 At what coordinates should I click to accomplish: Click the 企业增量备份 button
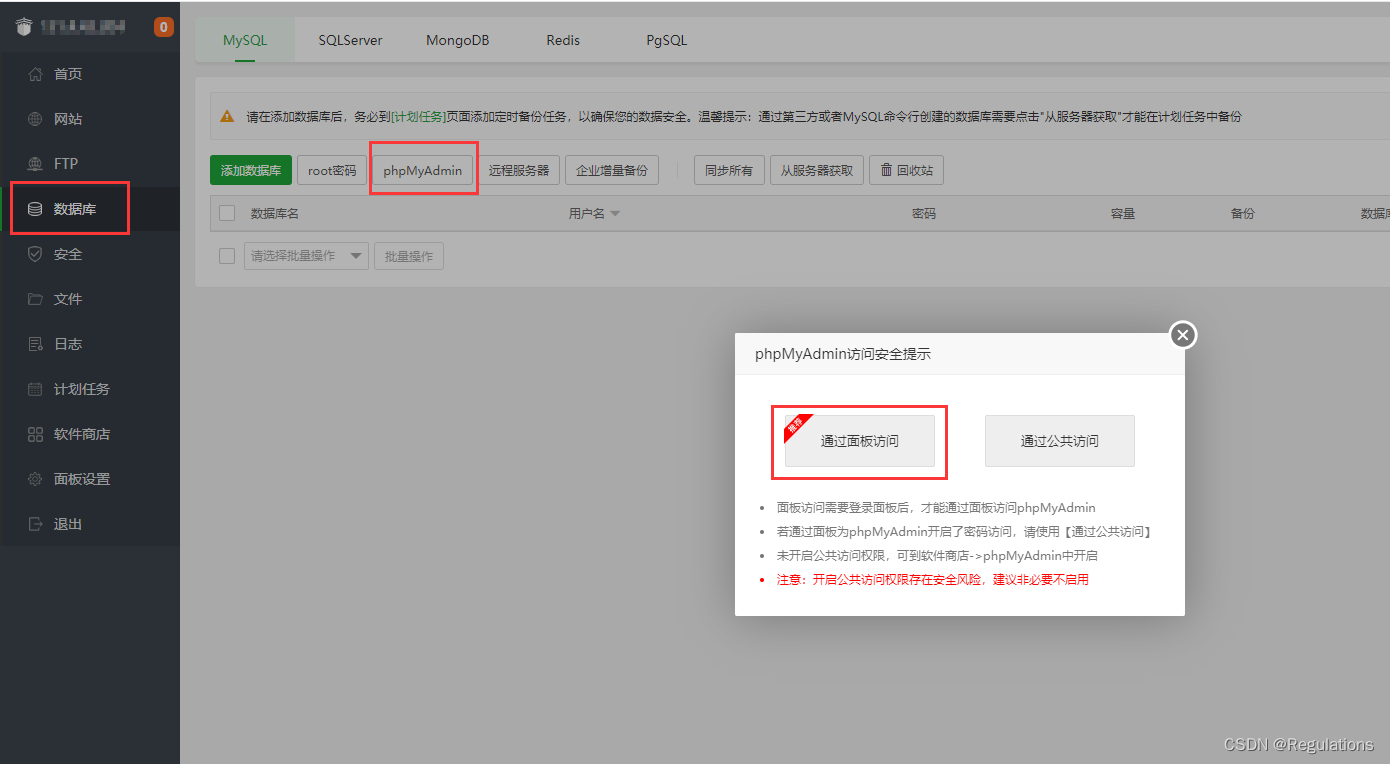(x=612, y=170)
